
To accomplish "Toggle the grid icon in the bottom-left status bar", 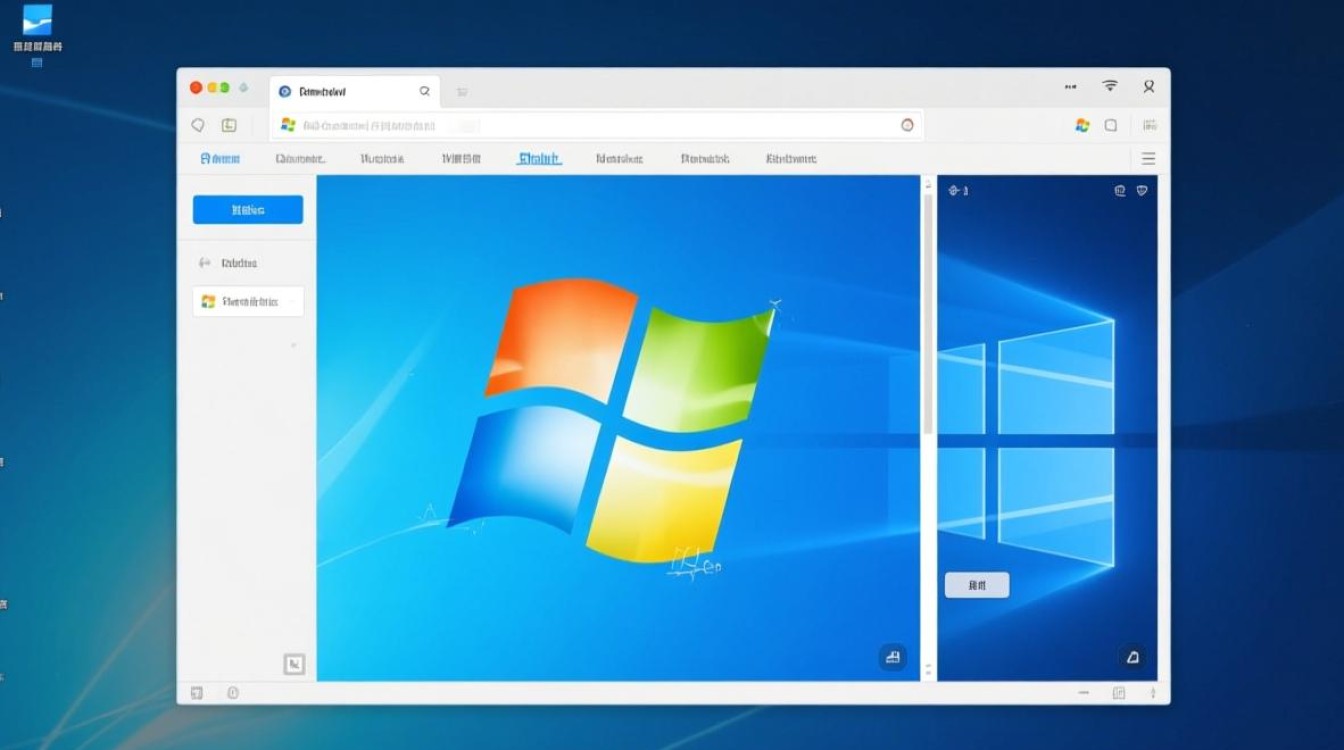I will [196, 692].
